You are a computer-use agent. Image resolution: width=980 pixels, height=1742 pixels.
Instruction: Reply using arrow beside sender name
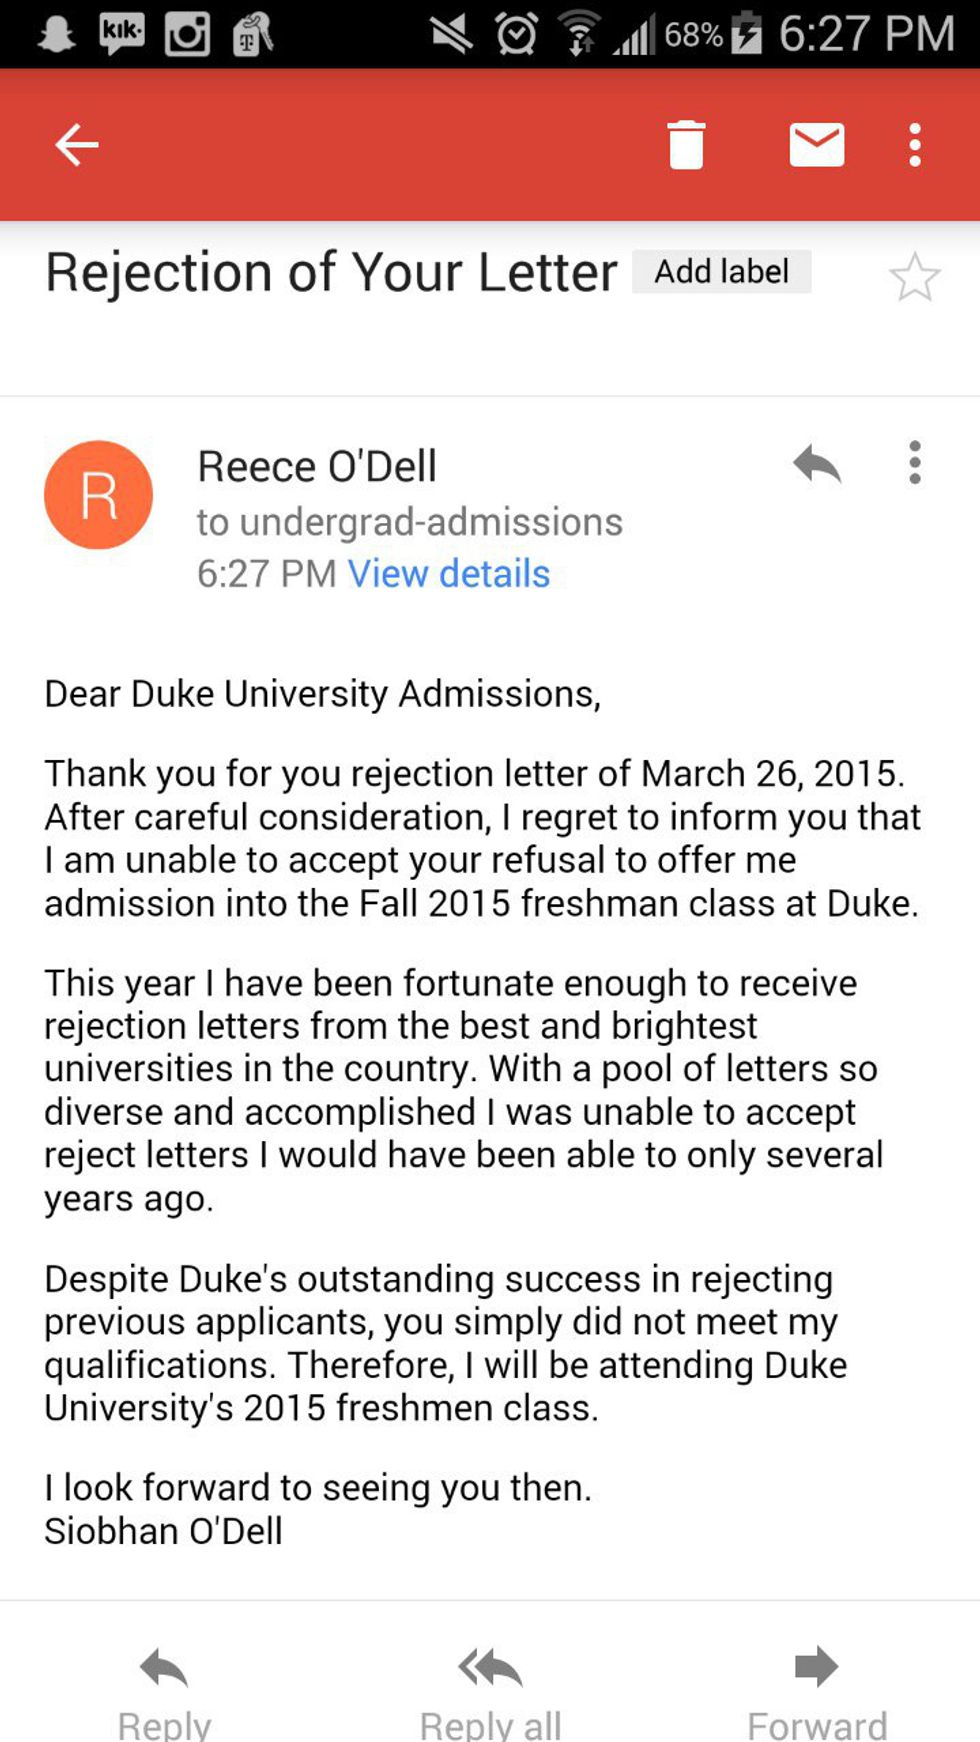(816, 464)
